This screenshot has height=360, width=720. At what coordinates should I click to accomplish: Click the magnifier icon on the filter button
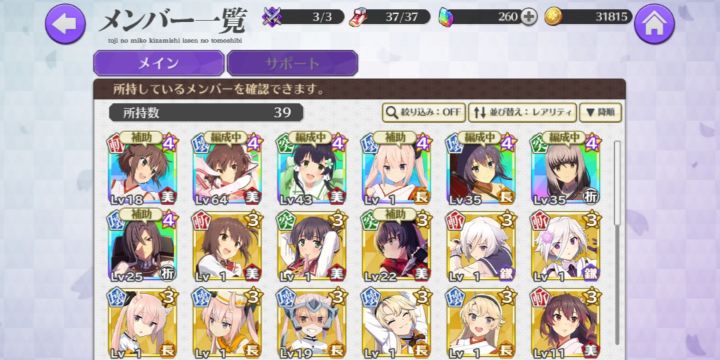point(392,112)
